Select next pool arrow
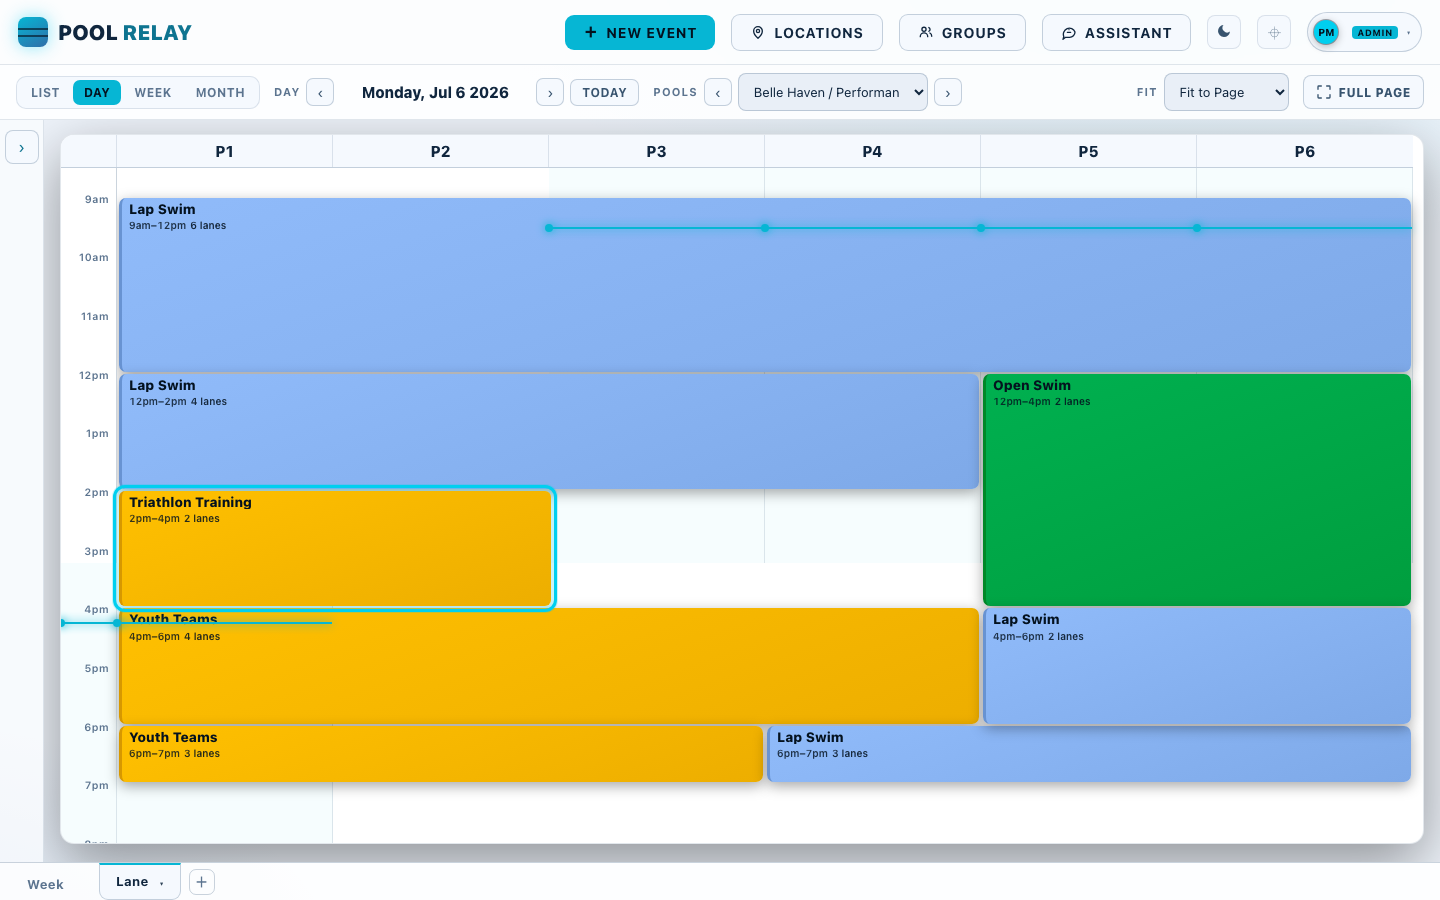 (x=948, y=92)
